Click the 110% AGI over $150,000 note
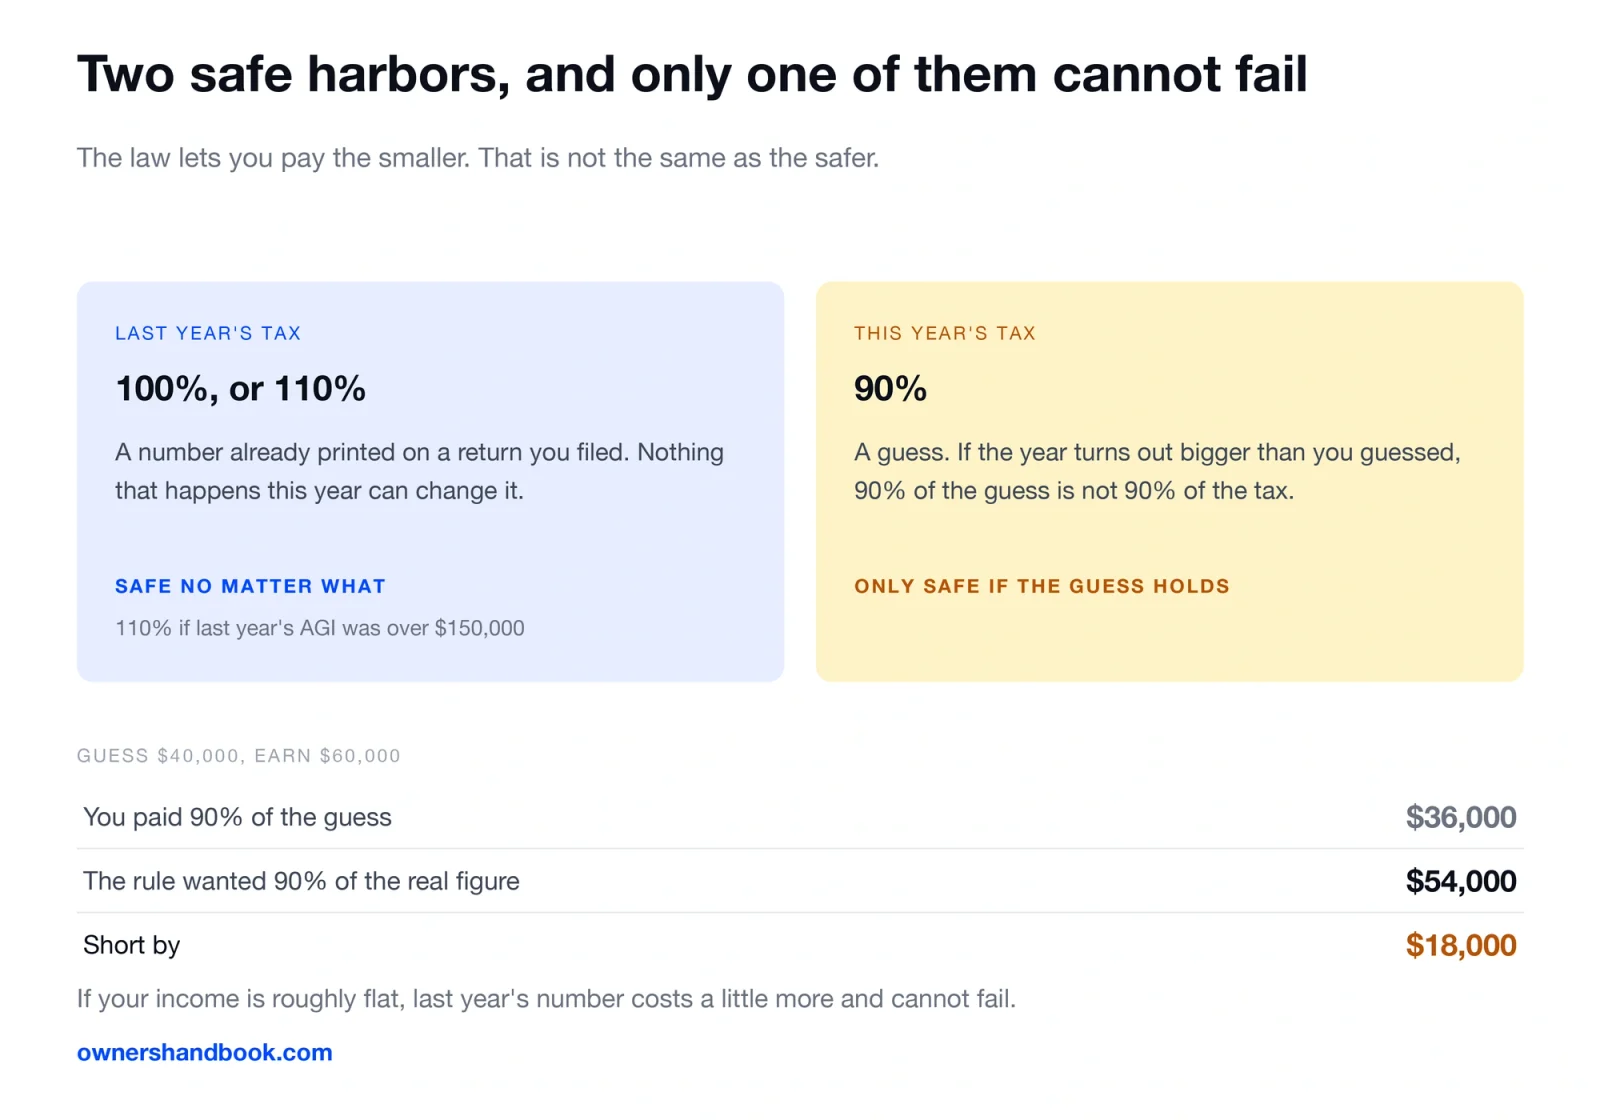This screenshot has height=1120, width=1600. coord(319,628)
